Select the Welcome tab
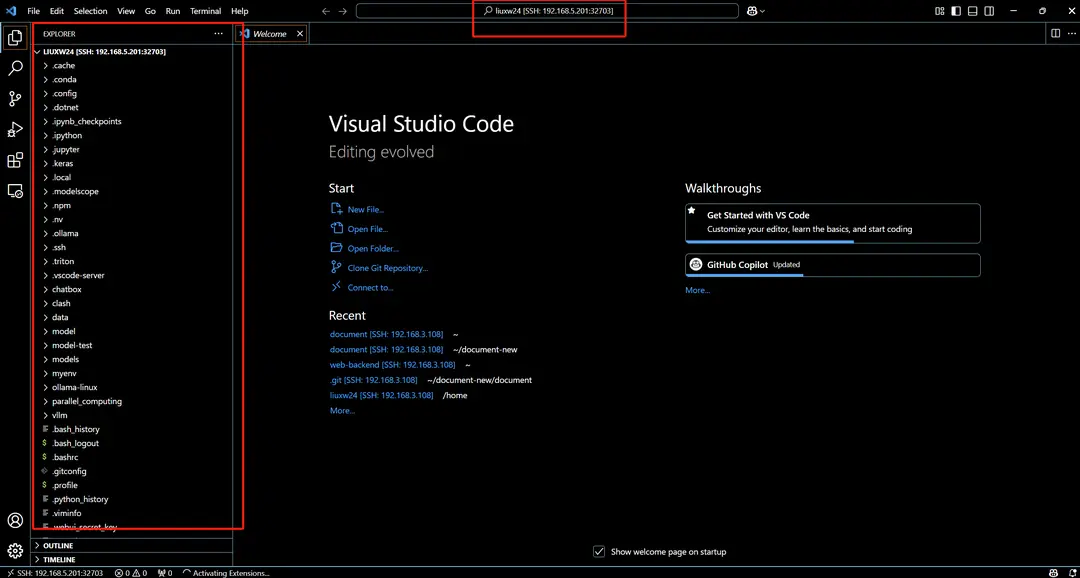The image size is (1080, 578). coord(271,33)
